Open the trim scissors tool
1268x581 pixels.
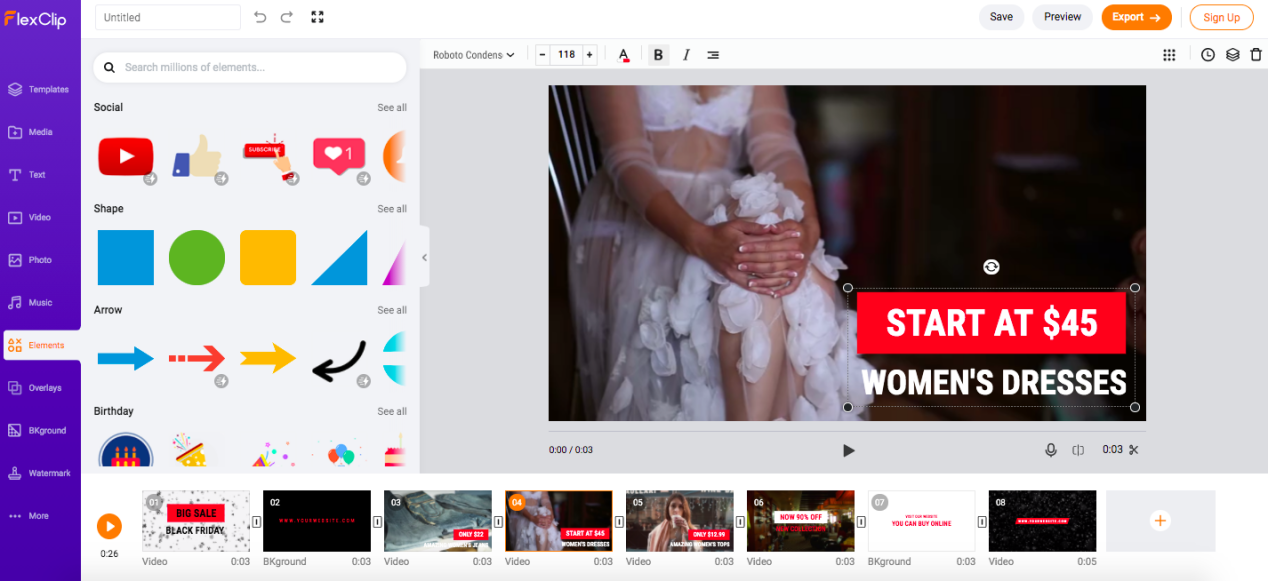coord(1134,450)
